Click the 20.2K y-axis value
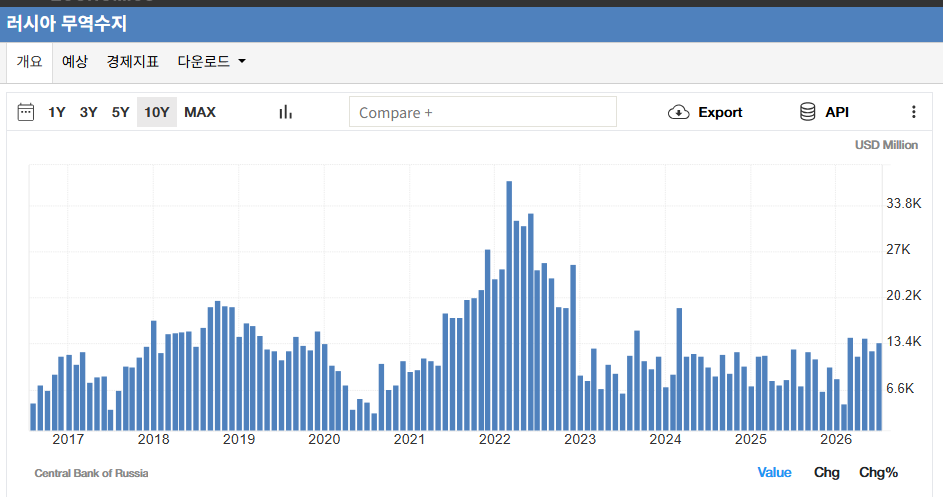Viewport: 943px width, 497px height. pos(903,295)
